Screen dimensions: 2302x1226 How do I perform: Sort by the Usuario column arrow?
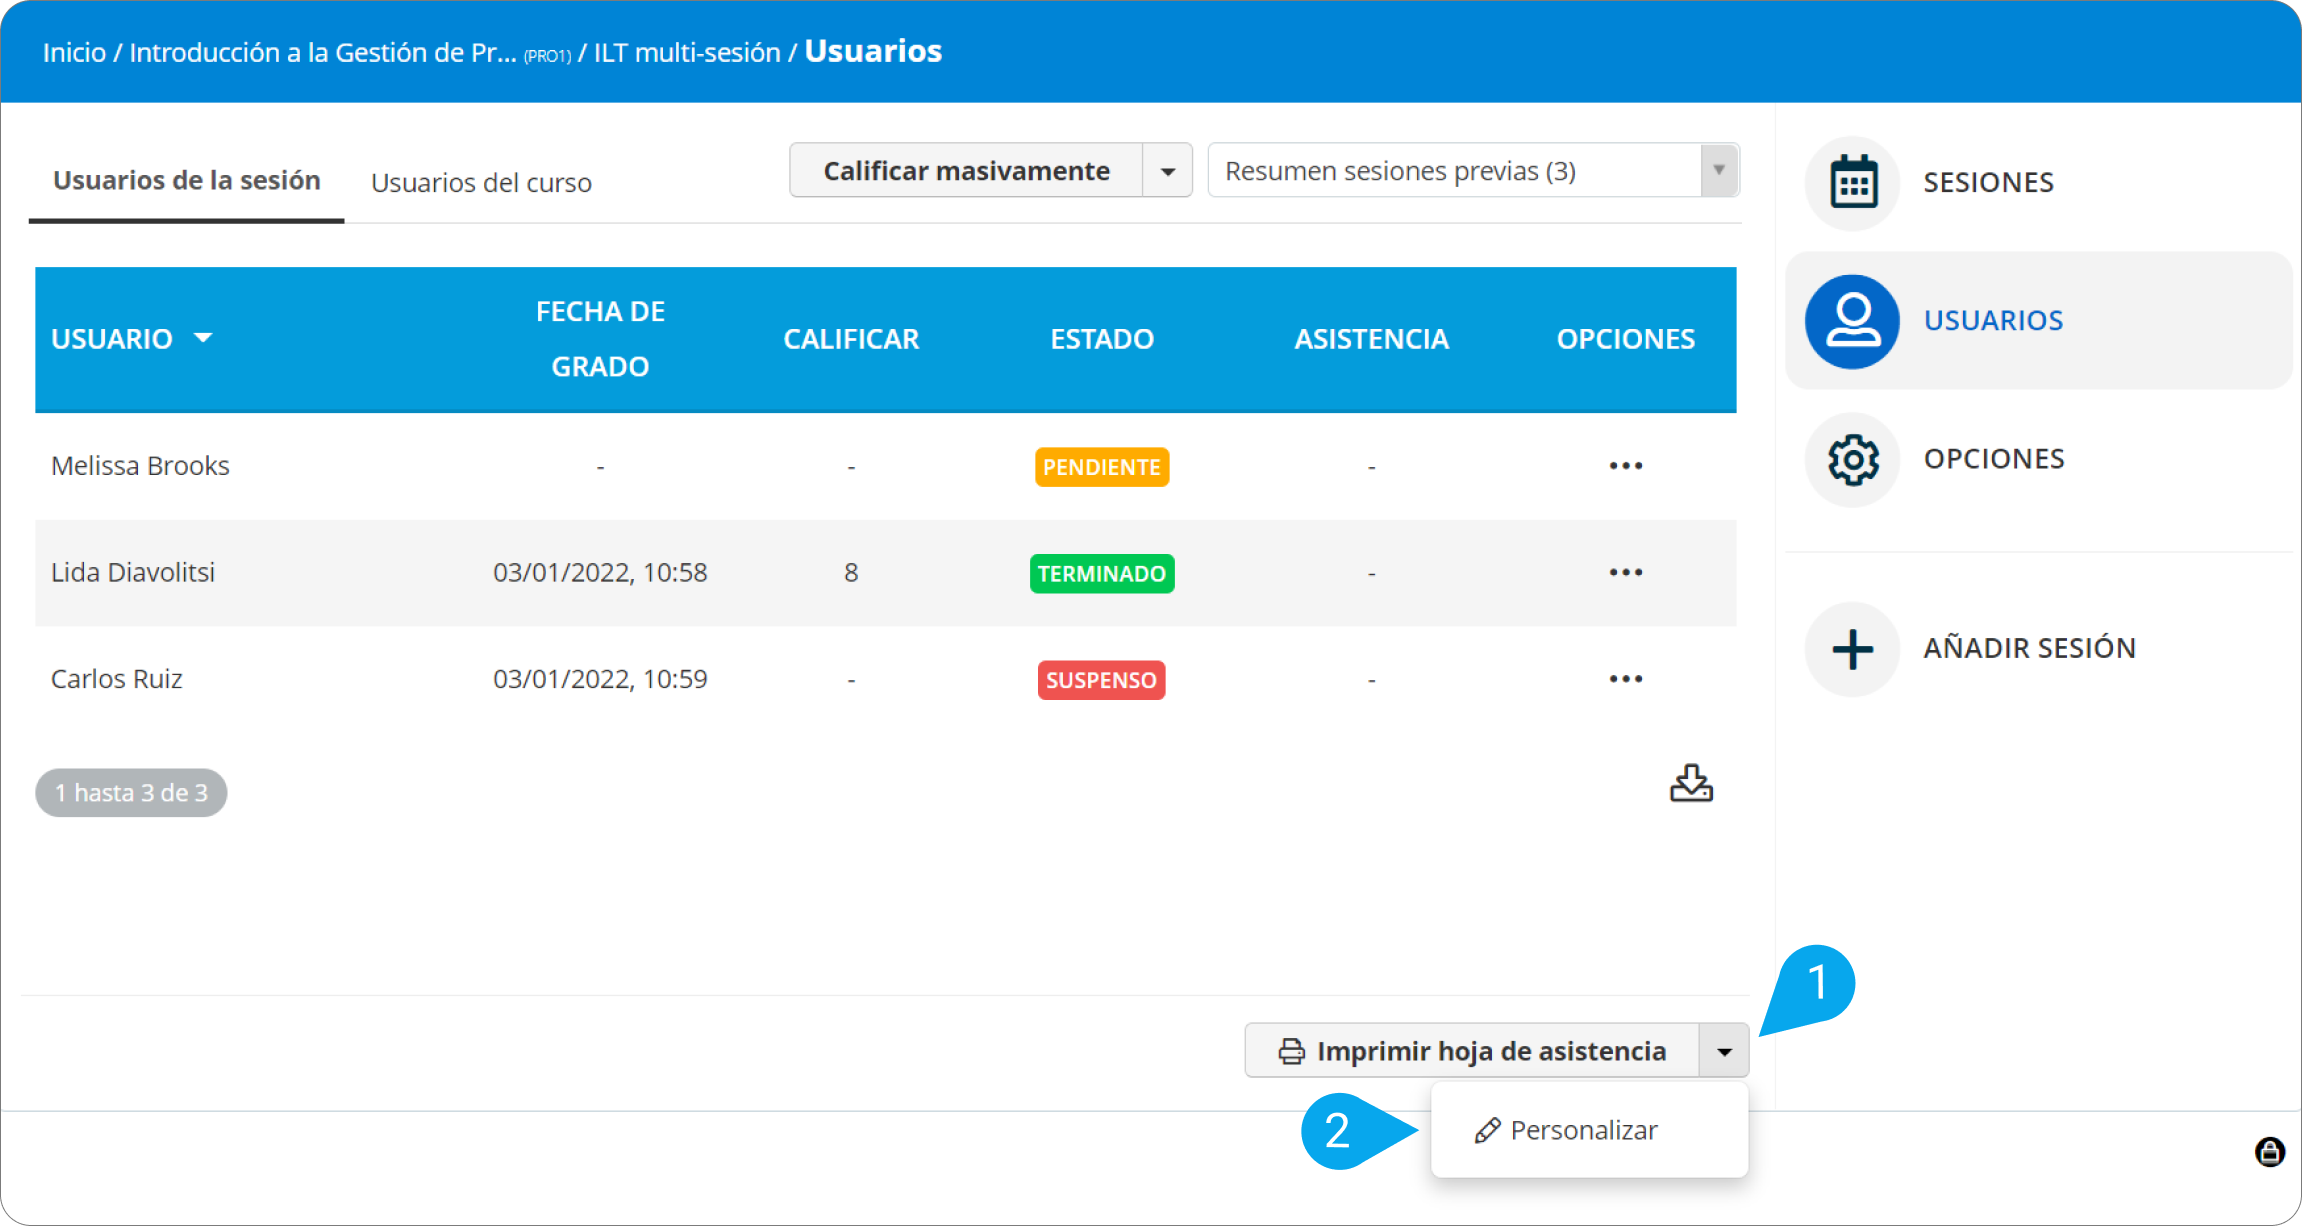pos(203,338)
